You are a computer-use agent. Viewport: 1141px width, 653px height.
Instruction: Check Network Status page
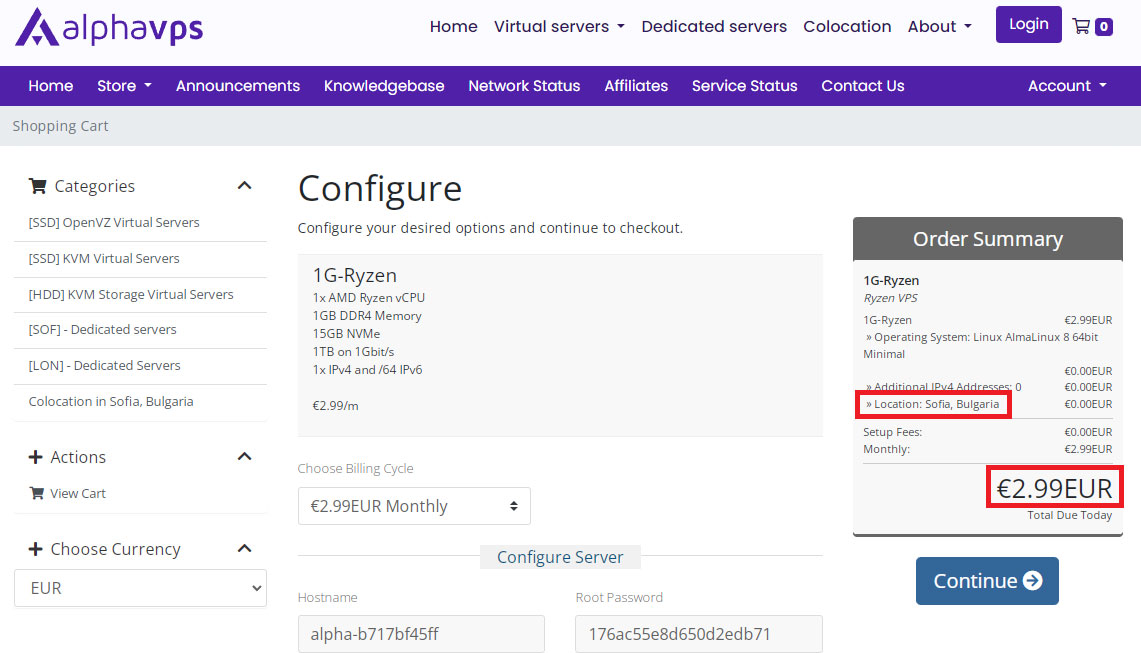(524, 86)
